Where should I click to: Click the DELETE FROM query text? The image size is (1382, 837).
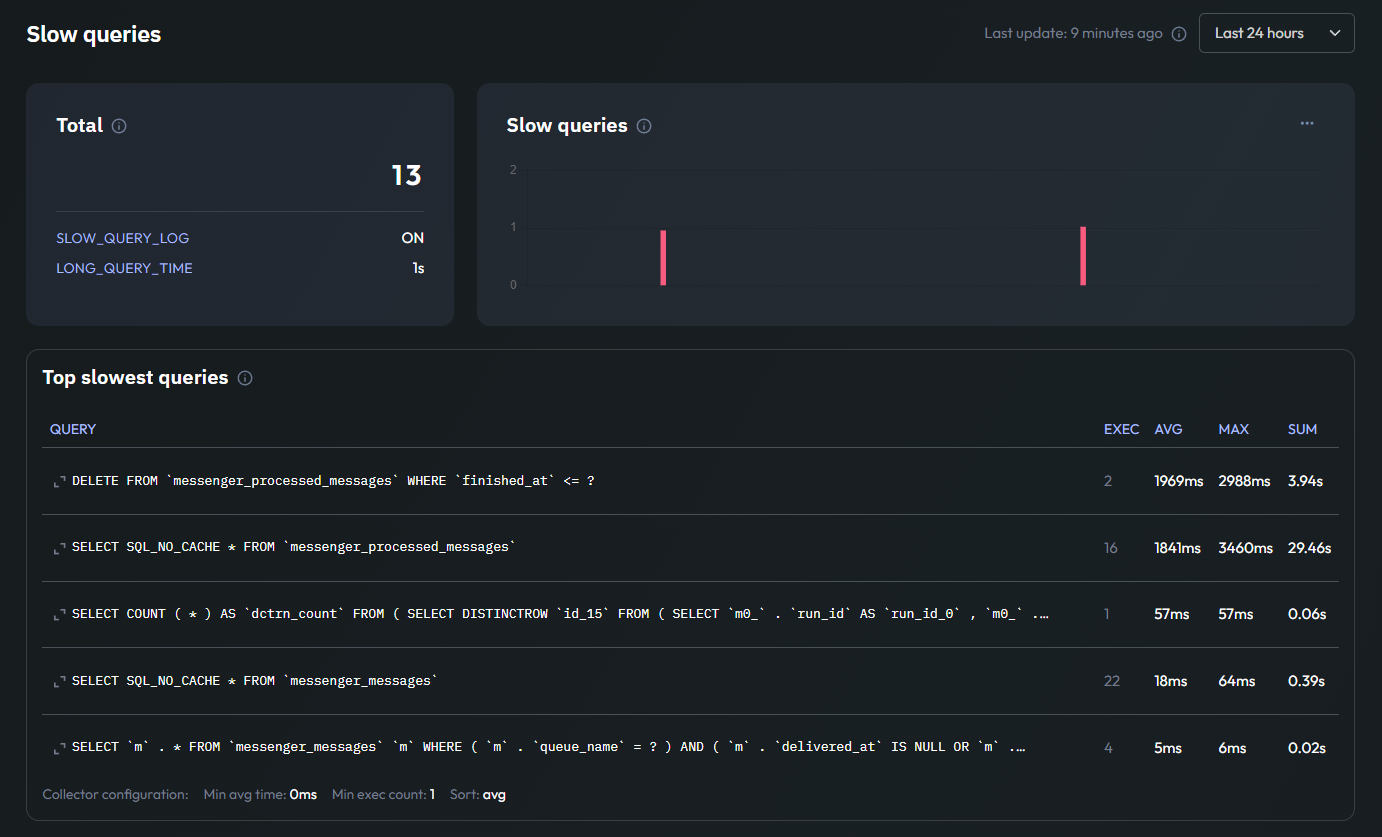(x=333, y=481)
